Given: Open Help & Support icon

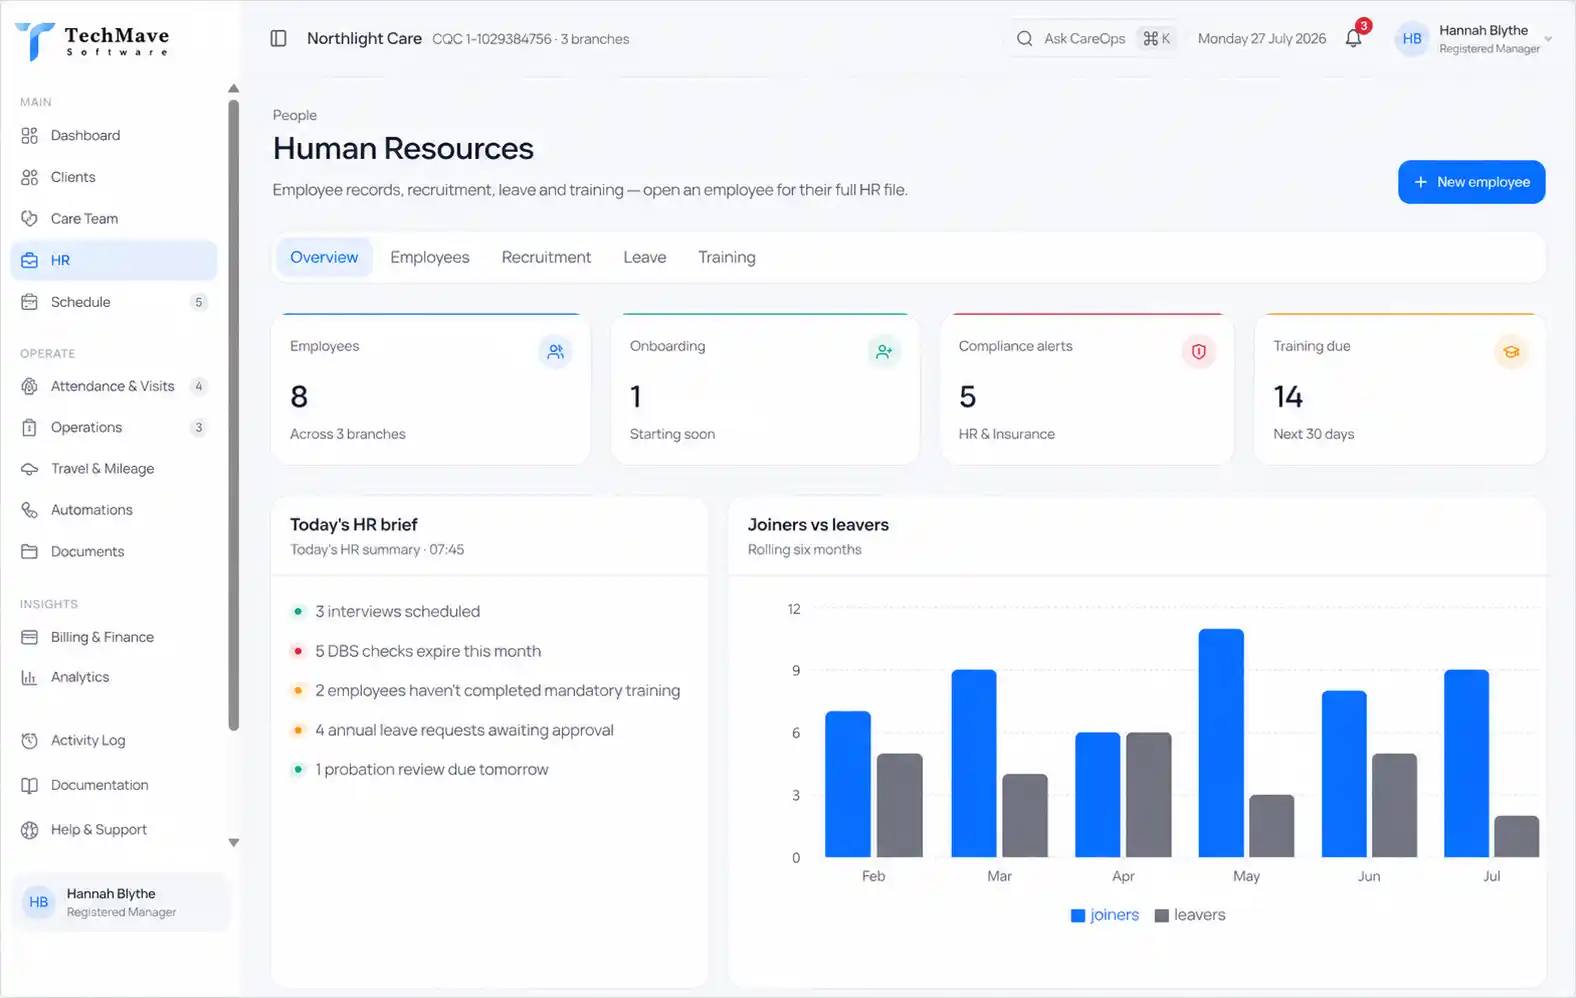Looking at the screenshot, I should (30, 830).
